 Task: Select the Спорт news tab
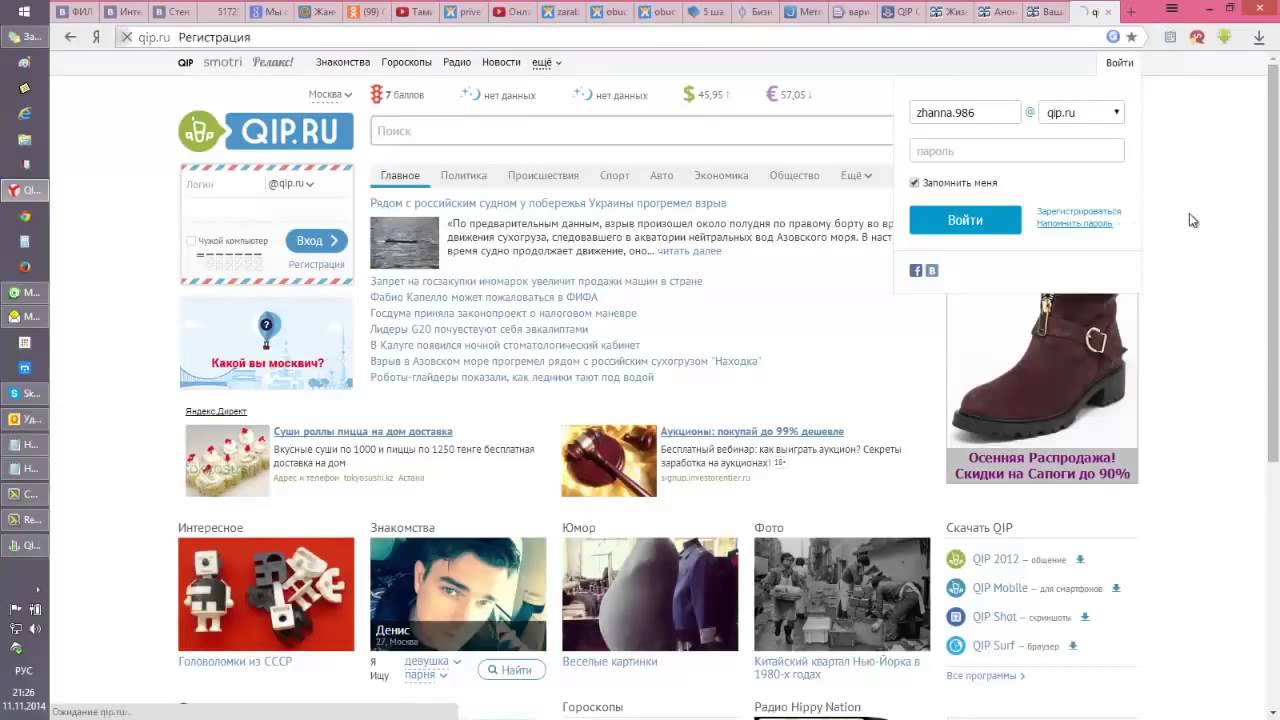[614, 175]
